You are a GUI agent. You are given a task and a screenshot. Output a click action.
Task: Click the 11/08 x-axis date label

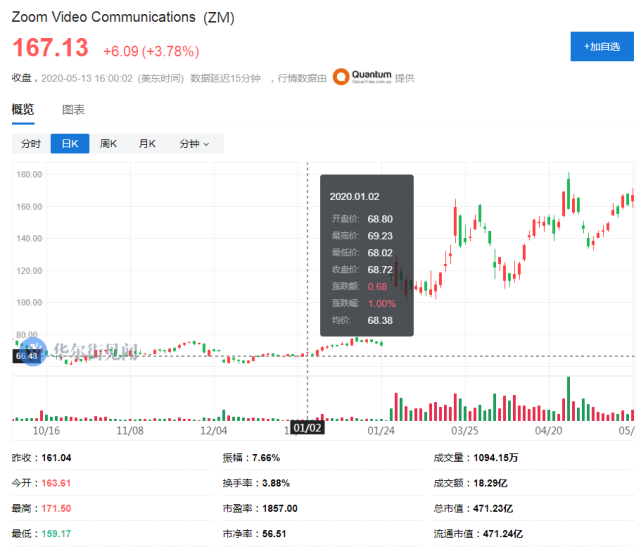click(x=130, y=430)
